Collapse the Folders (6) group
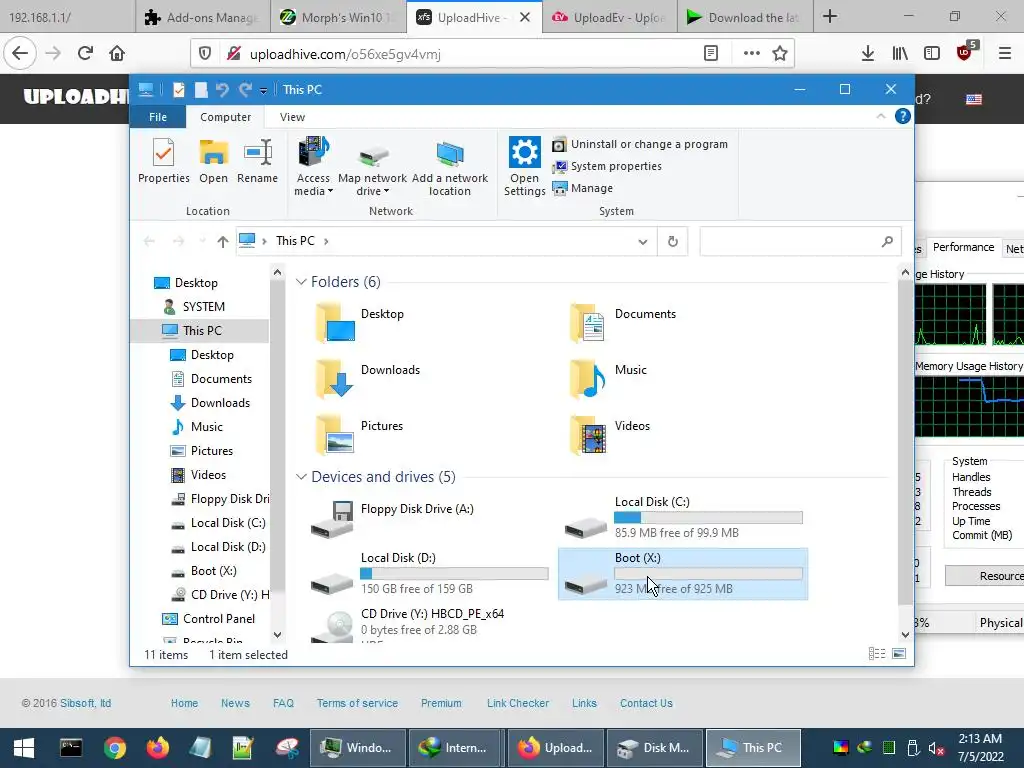This screenshot has width=1024, height=768. 301,282
